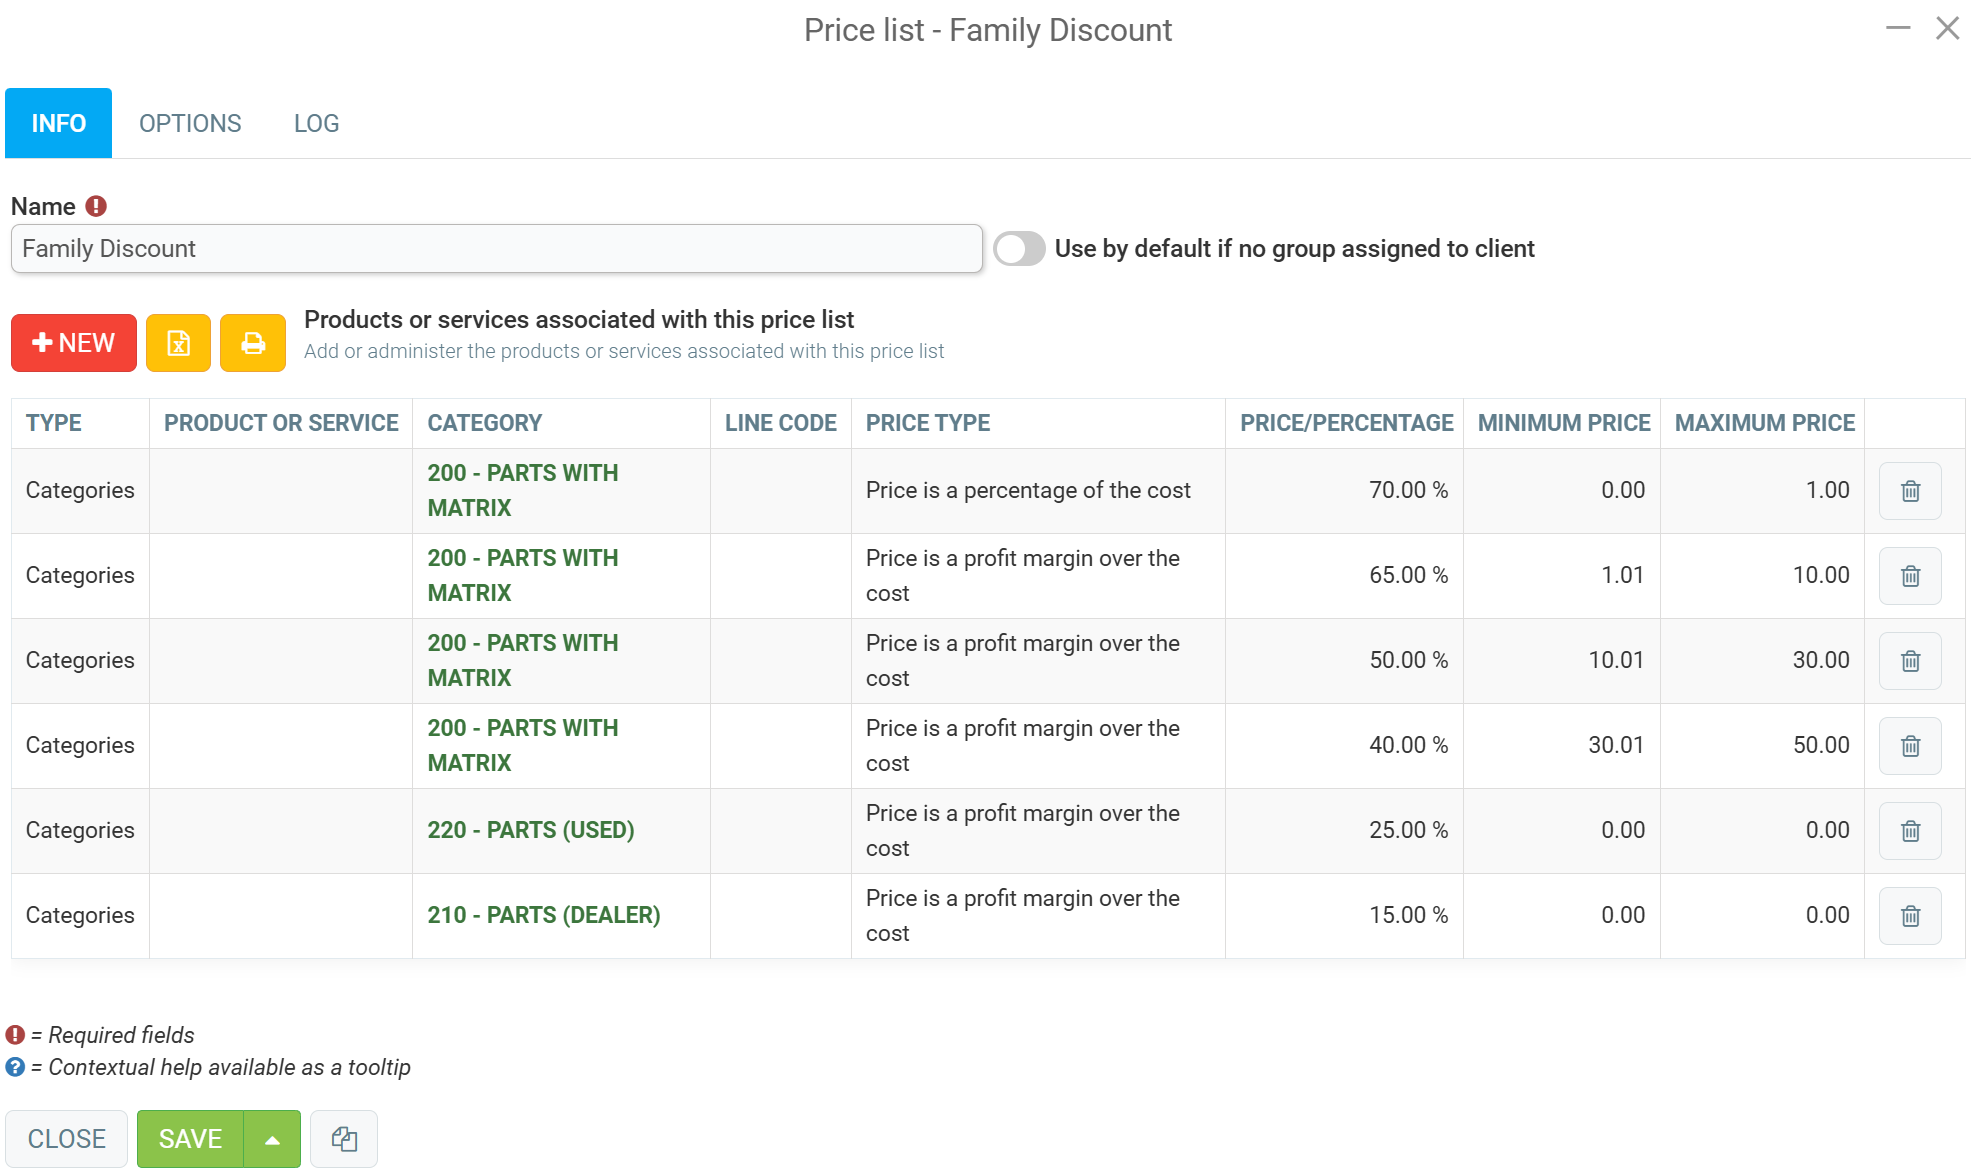Delete the 40.00 % price row
The height and width of the screenshot is (1174, 1972).
pos(1910,746)
